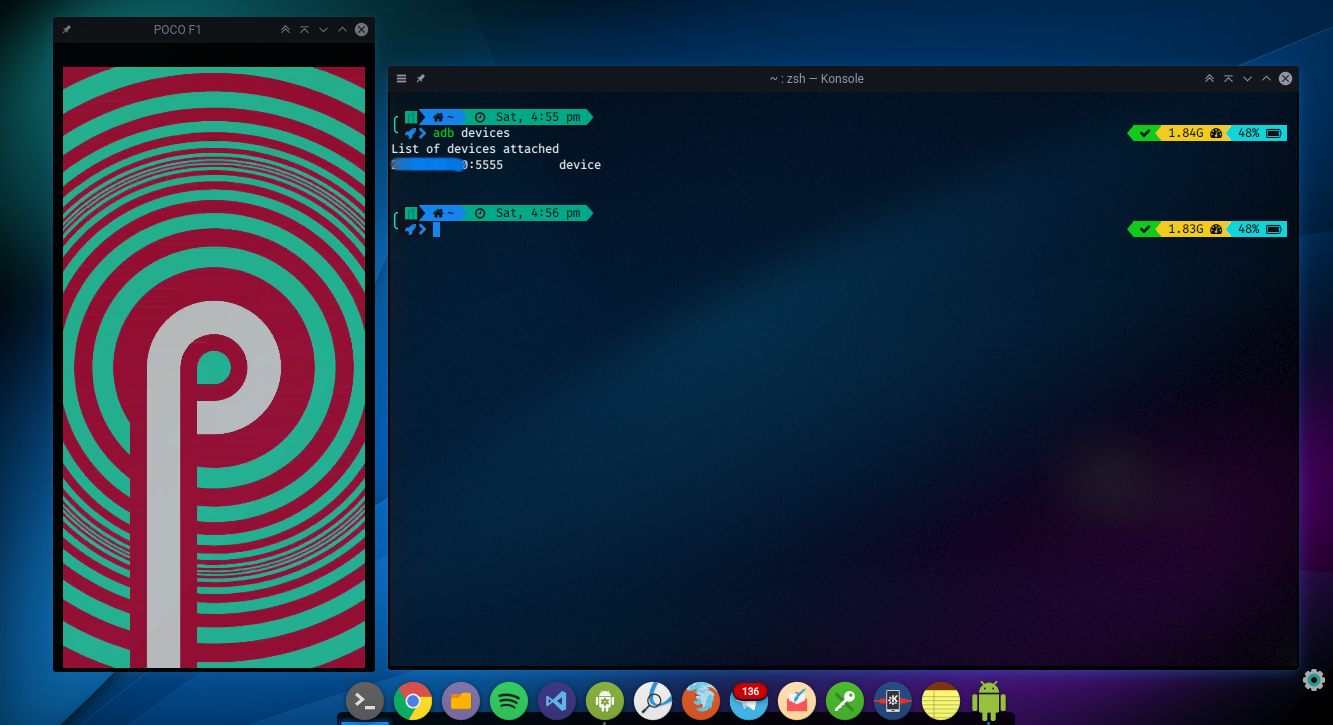This screenshot has height=725, width=1333.
Task: Toggle keep-above for the Konsole window
Action: (x=1228, y=79)
